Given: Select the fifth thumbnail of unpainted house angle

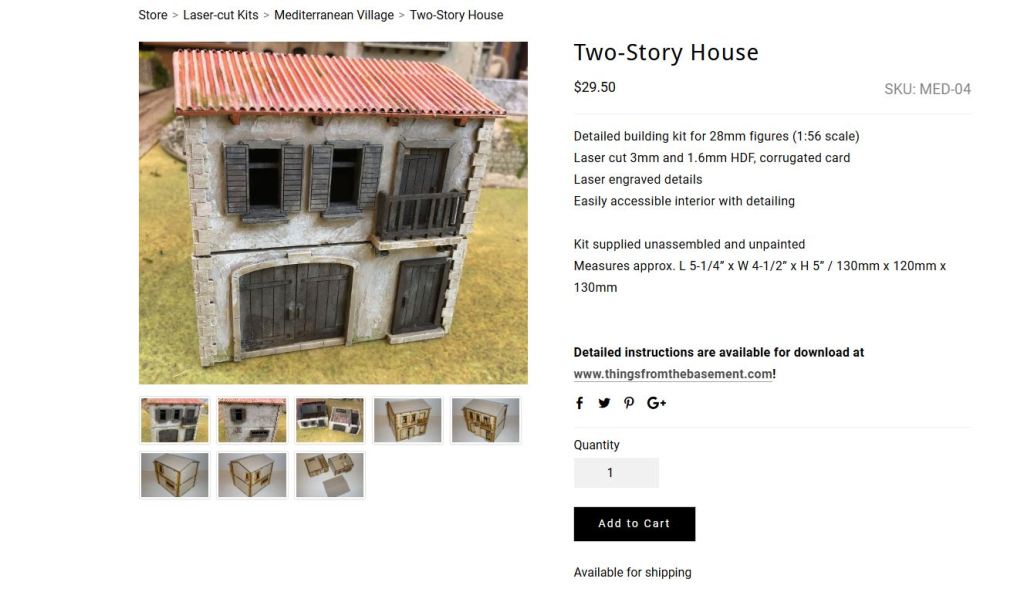Looking at the screenshot, I should [x=485, y=421].
